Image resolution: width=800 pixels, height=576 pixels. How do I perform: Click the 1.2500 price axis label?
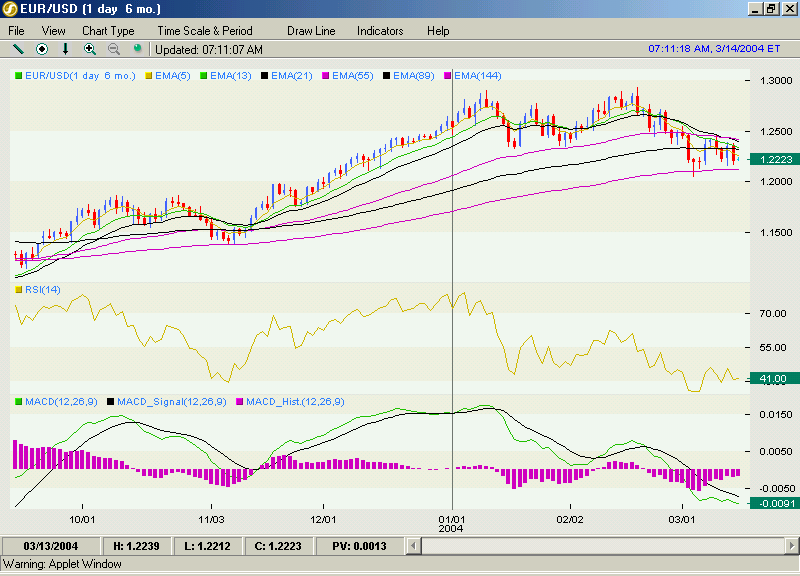[x=776, y=132]
